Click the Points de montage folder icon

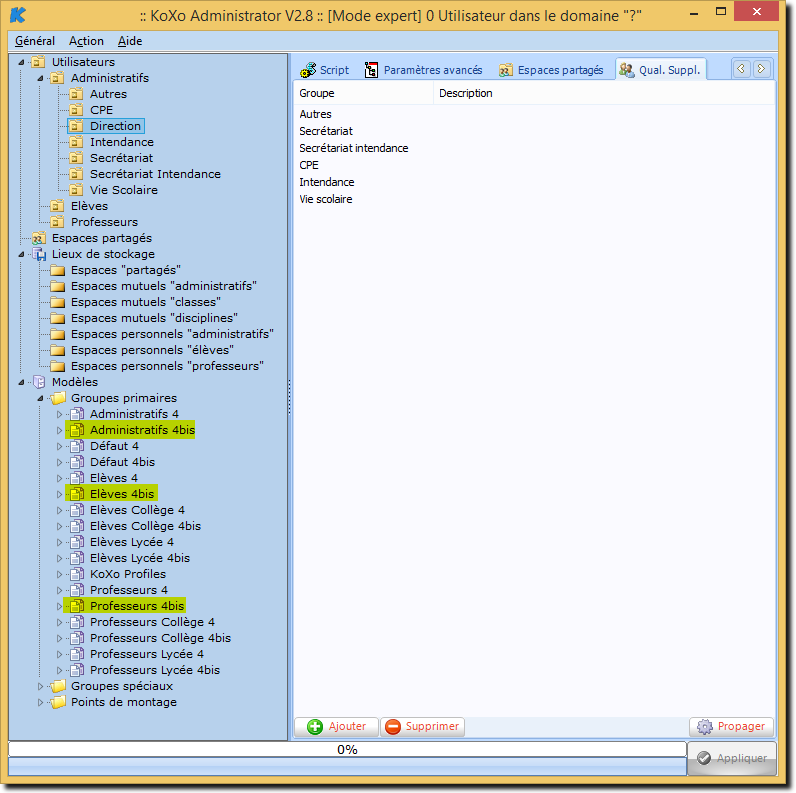[57, 702]
